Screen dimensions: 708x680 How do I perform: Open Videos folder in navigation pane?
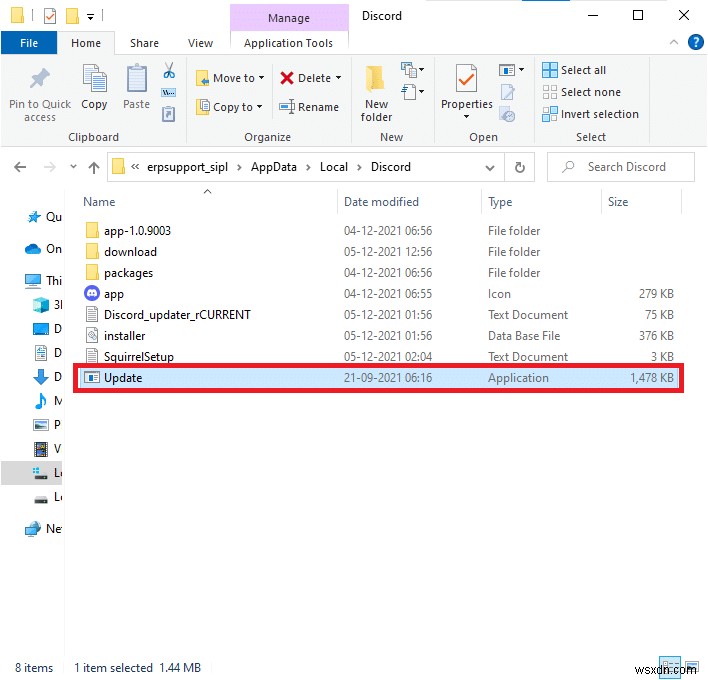[48, 449]
